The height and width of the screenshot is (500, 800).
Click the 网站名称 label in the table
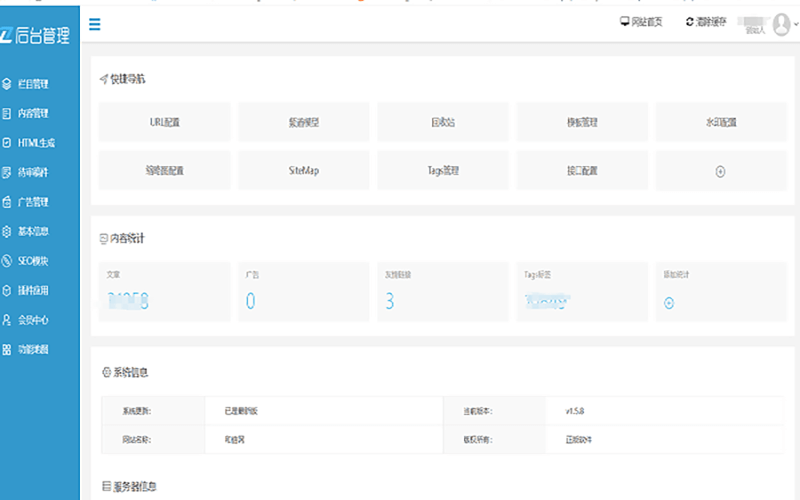coord(137,439)
